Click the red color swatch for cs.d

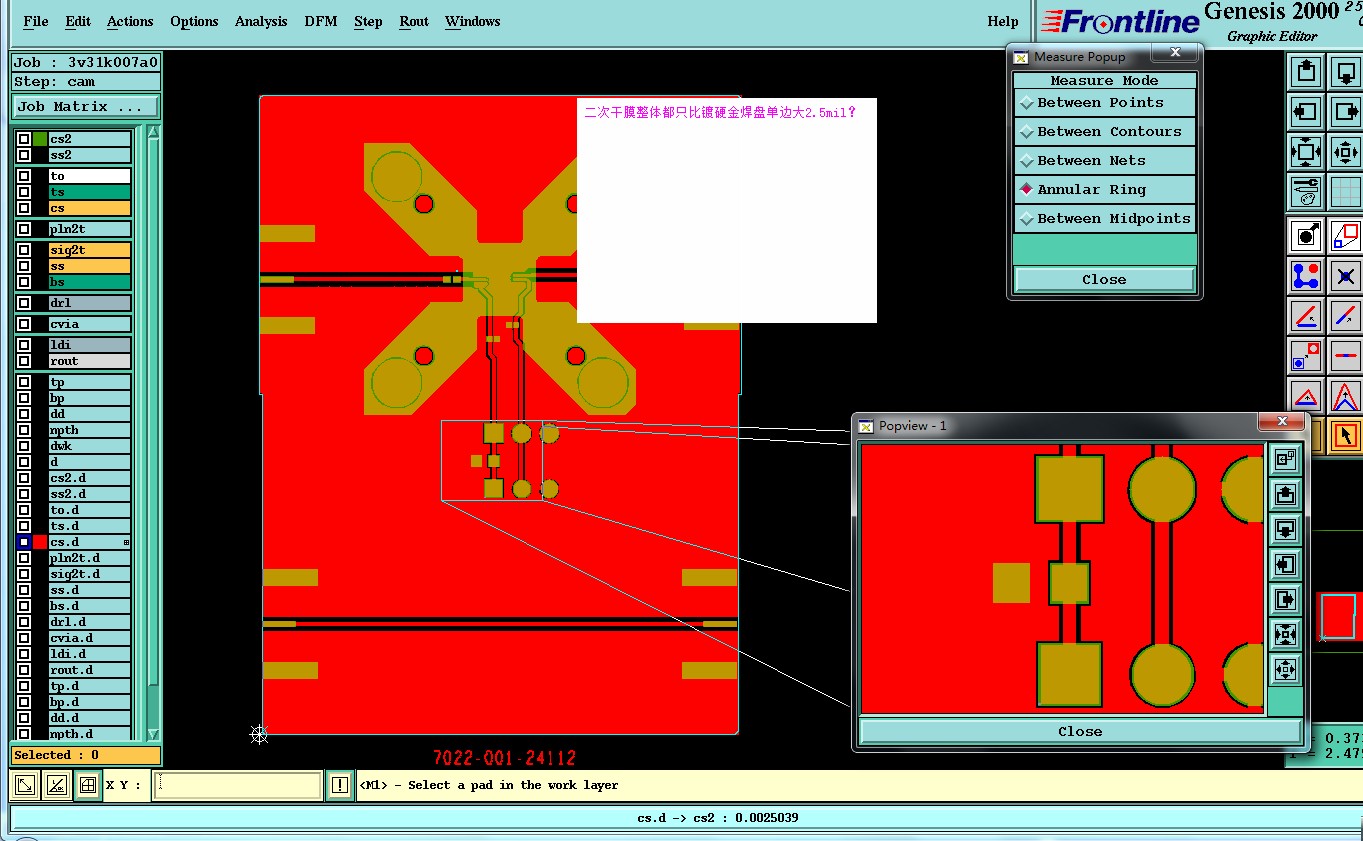[40, 542]
